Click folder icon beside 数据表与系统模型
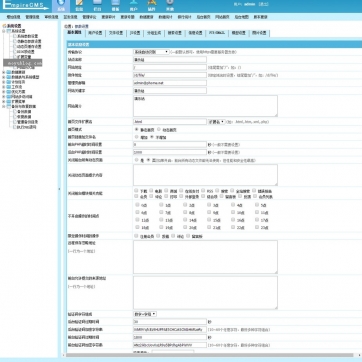Screen dimensions: 362x362 pyautogui.click(x=9, y=77)
